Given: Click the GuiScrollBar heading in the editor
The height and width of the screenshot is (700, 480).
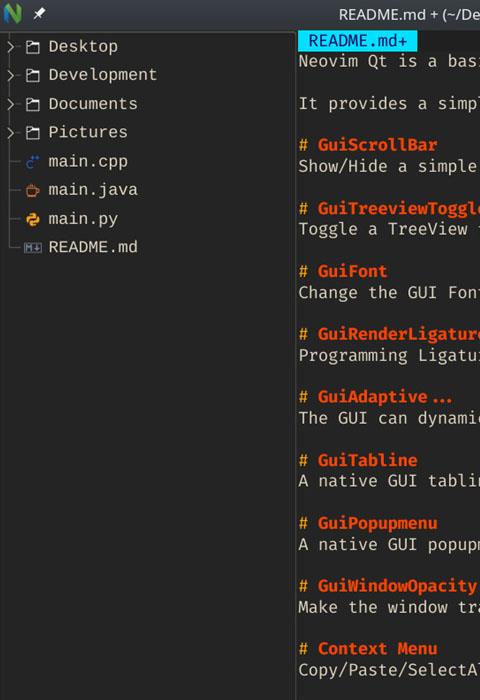Looking at the screenshot, I should 377,145.
